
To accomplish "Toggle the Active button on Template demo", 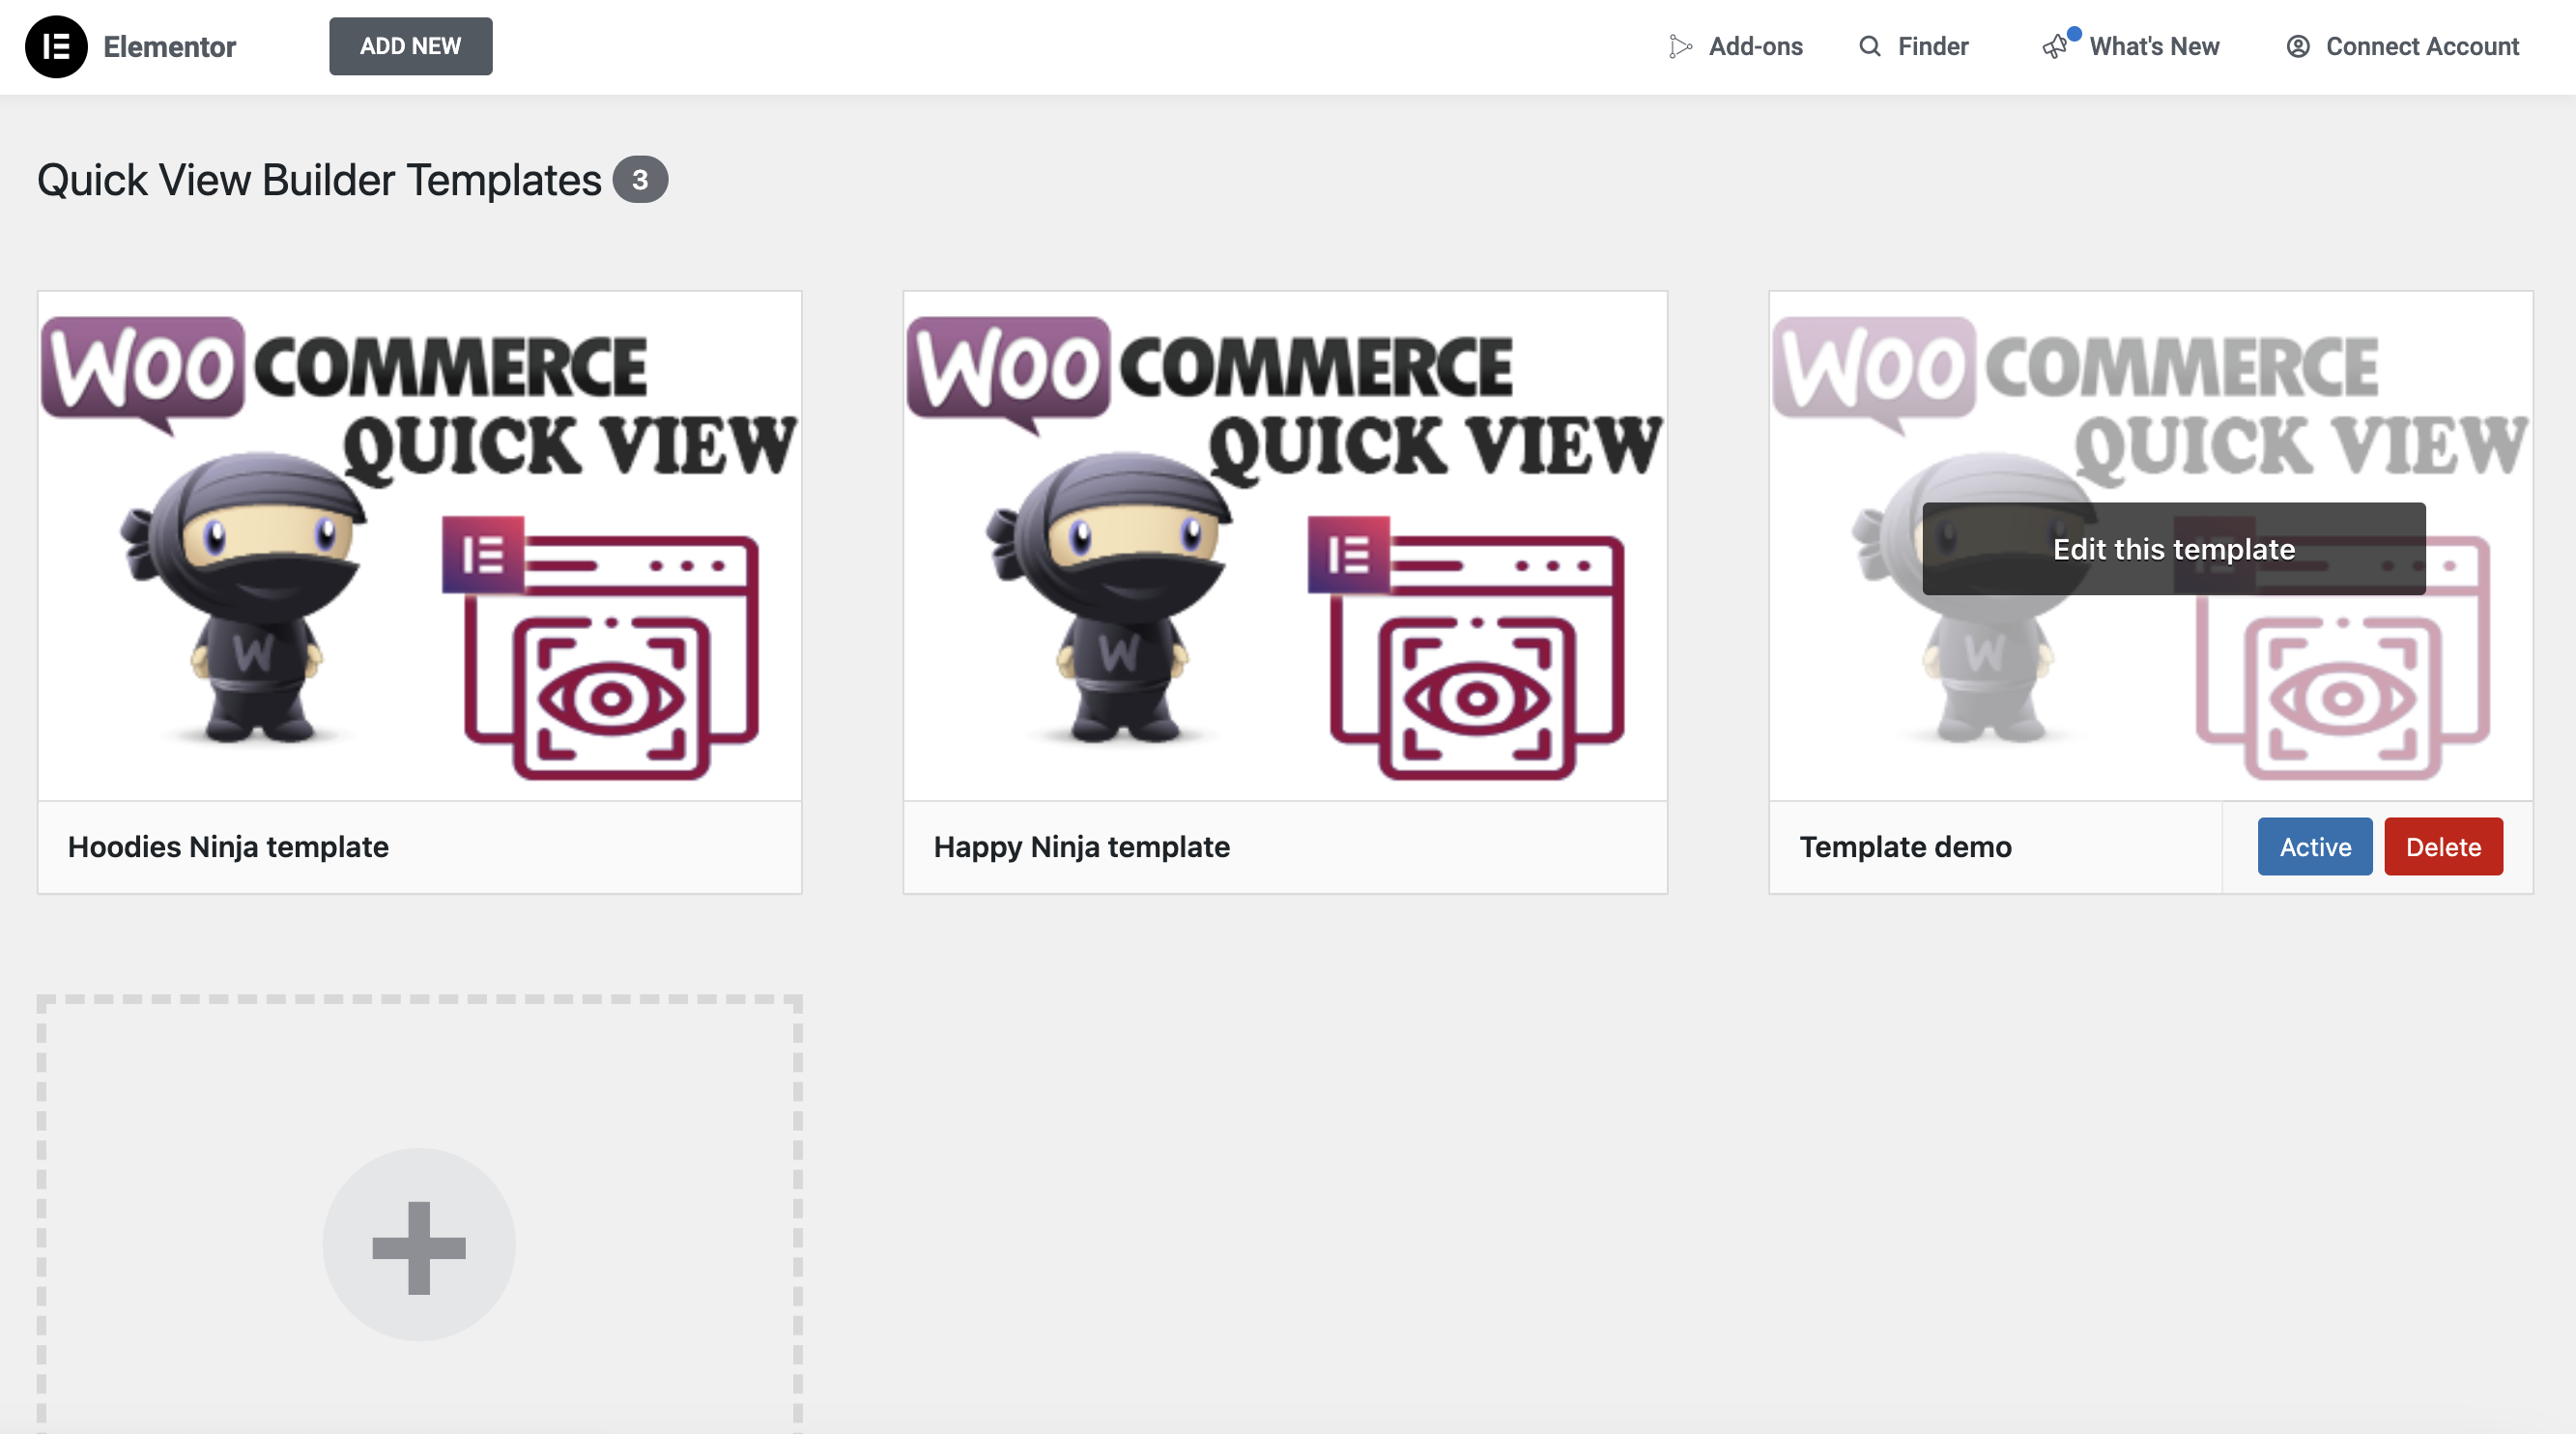I will click(x=2314, y=847).
